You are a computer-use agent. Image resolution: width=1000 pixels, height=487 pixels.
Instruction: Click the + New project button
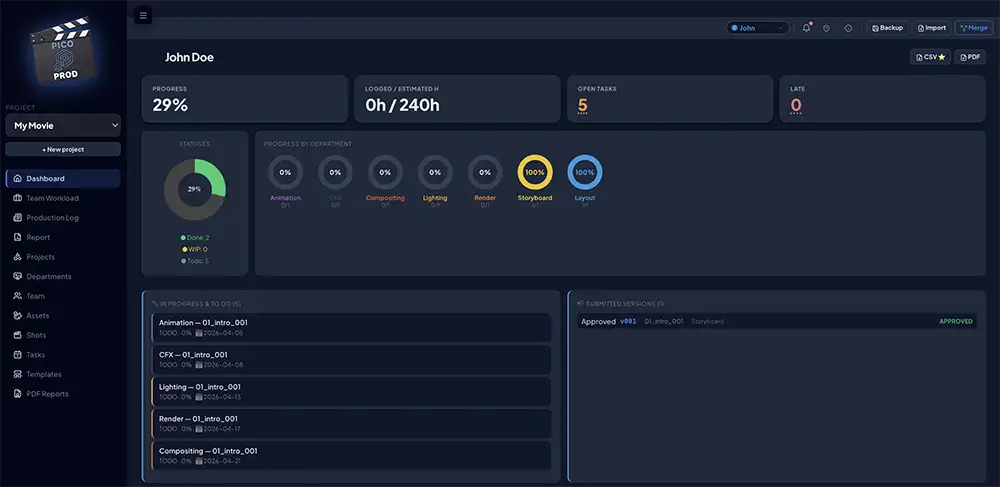(x=62, y=149)
